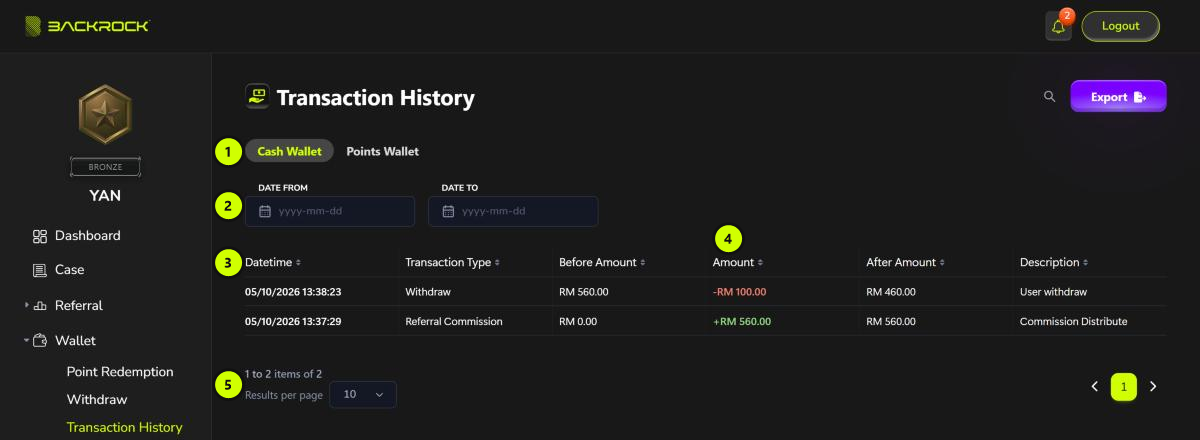Click the Case icon in sidebar

tap(40, 270)
